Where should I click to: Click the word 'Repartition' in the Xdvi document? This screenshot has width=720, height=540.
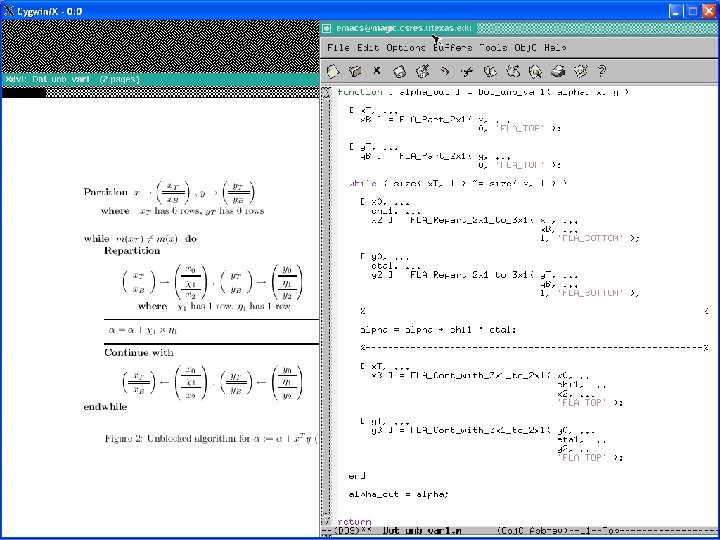(x=132, y=251)
